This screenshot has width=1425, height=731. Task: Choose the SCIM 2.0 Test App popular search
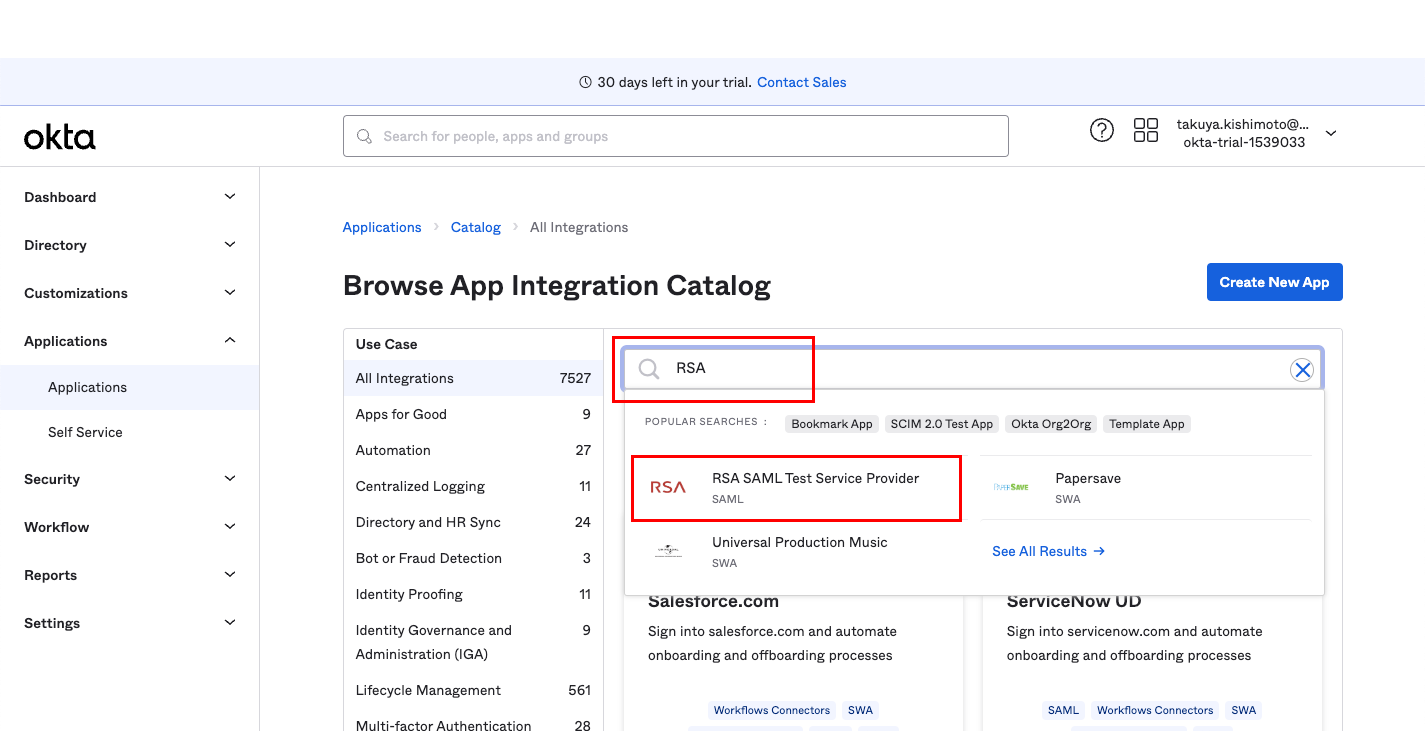tap(941, 424)
